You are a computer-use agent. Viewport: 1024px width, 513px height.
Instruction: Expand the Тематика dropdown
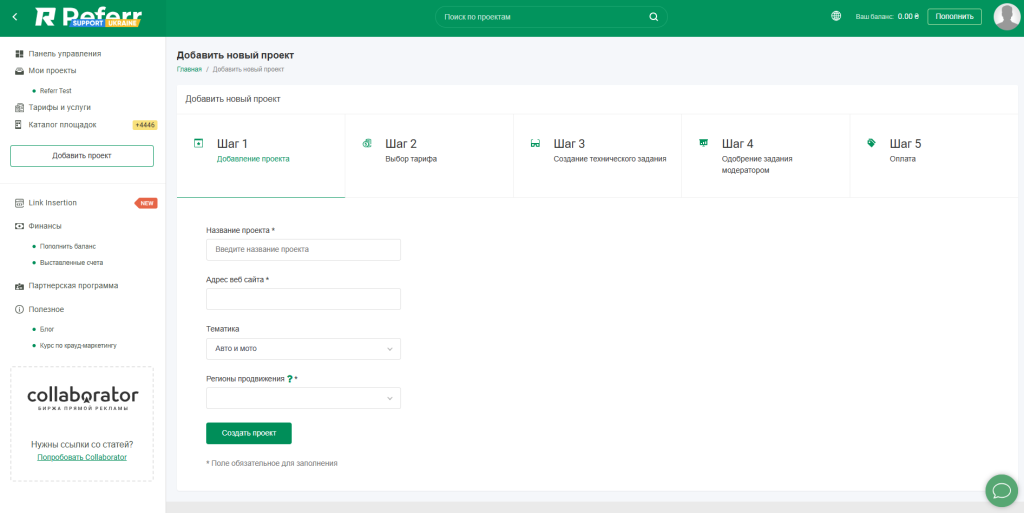pos(303,349)
